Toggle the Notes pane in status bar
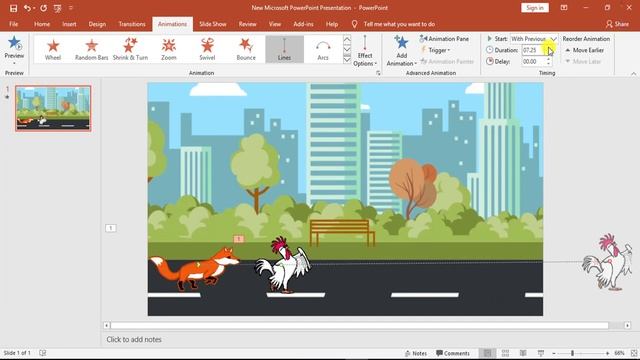 click(x=416, y=353)
